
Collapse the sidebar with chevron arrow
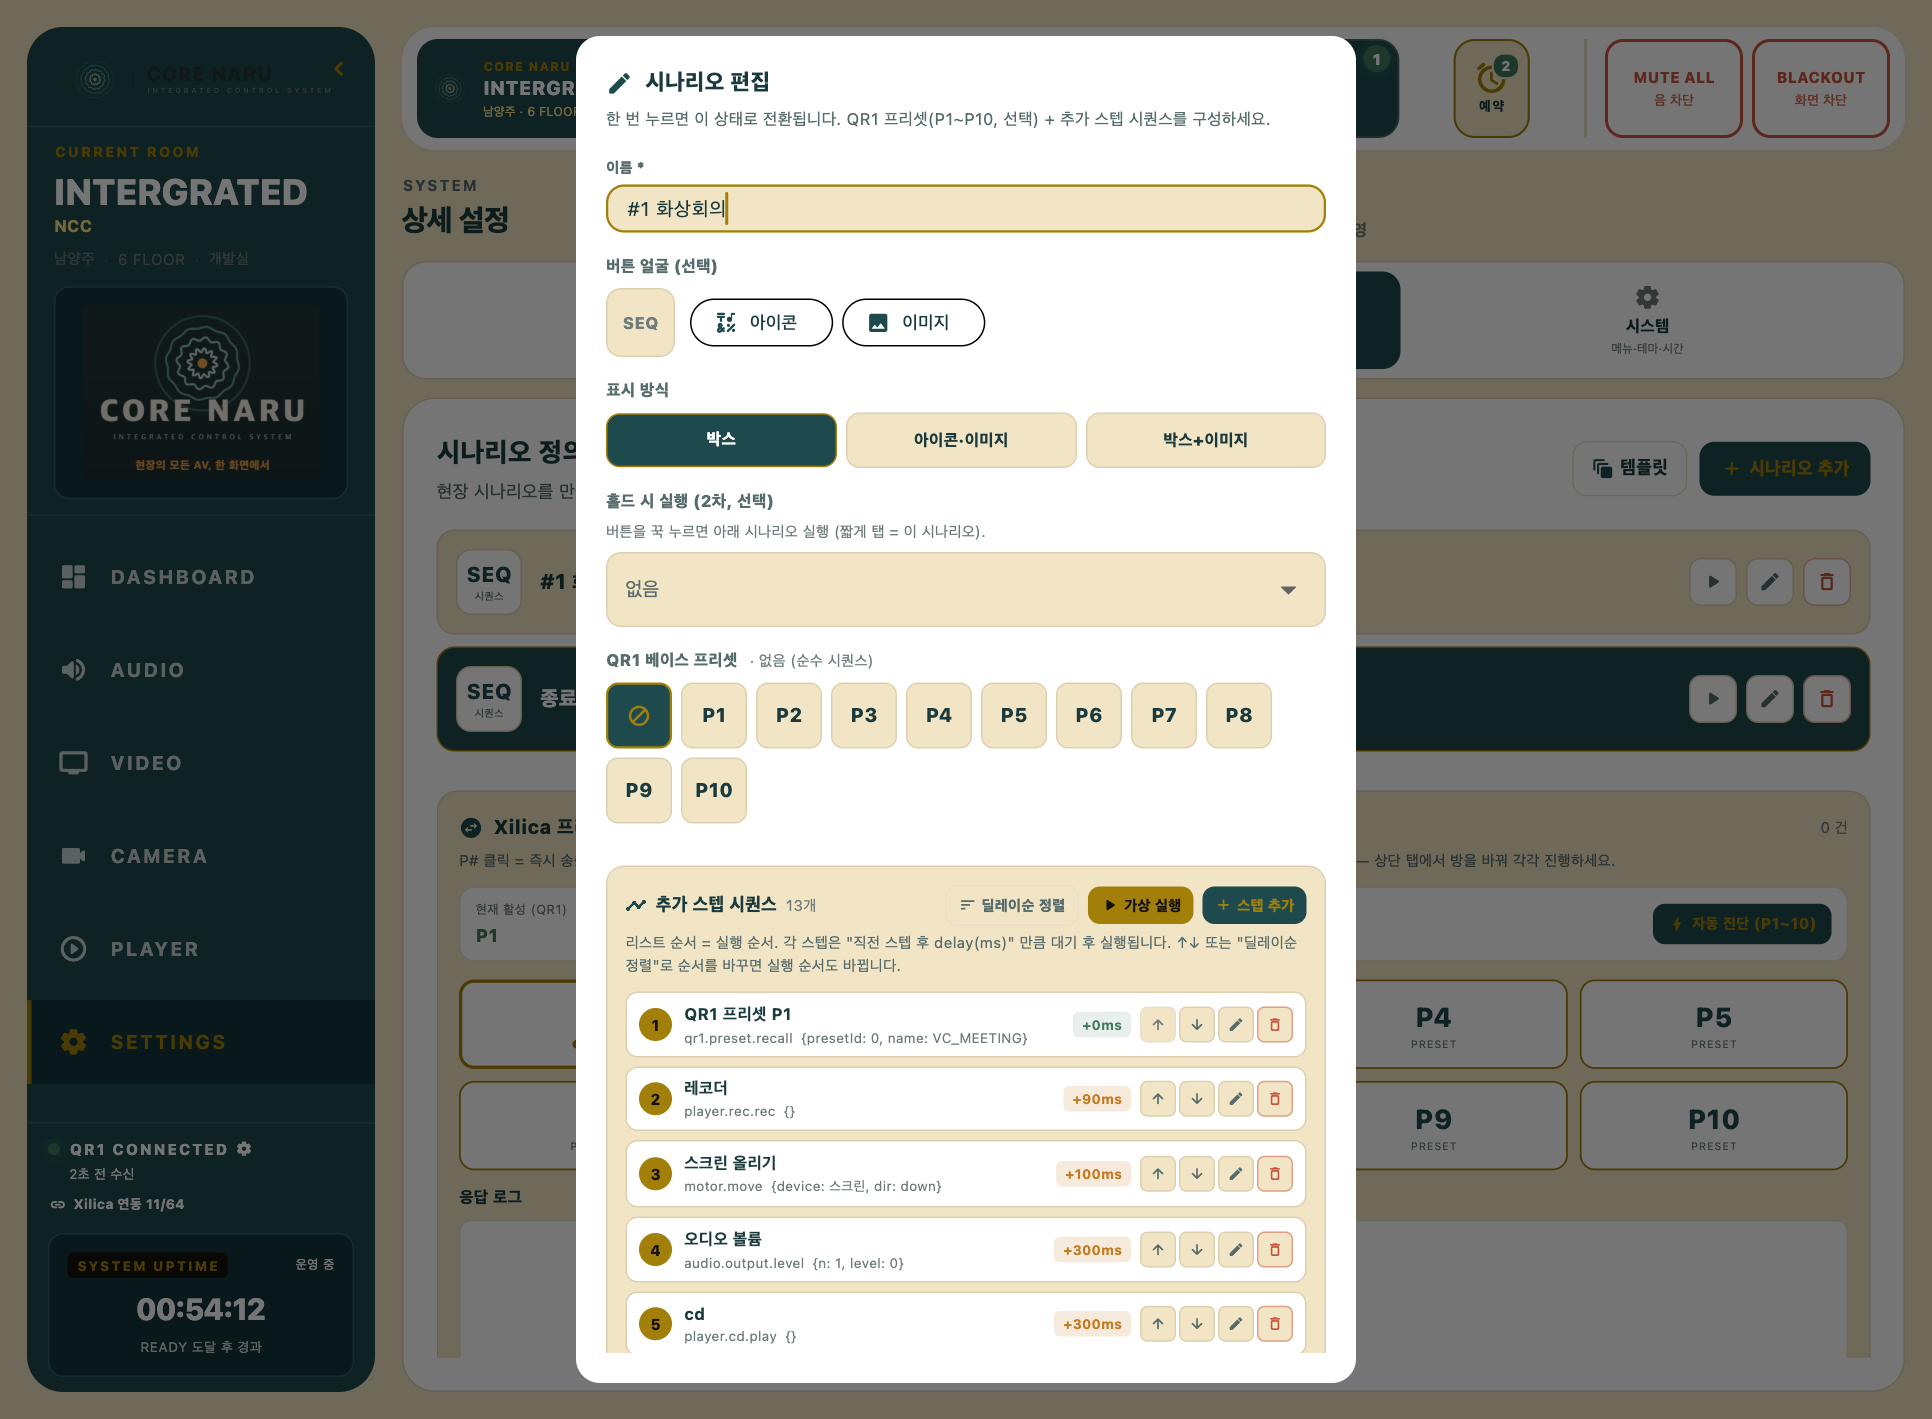pos(339,69)
